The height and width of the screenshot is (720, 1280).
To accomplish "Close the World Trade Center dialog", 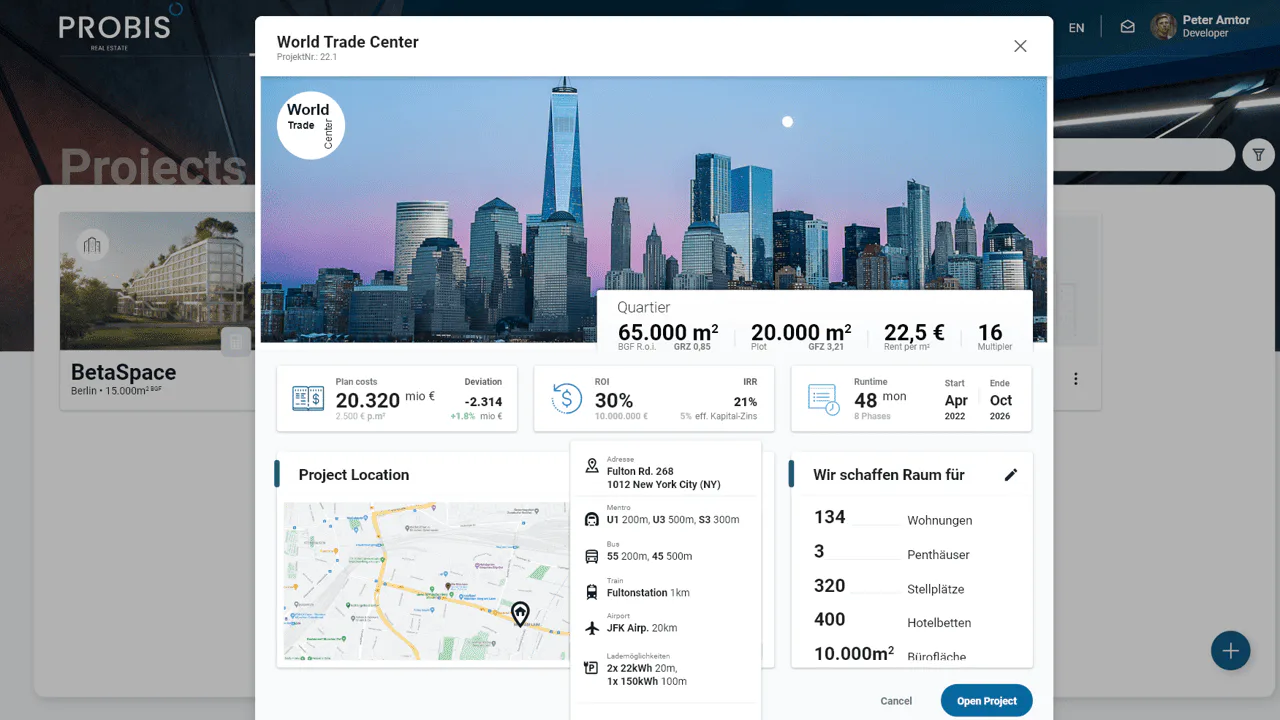I will pyautogui.click(x=1020, y=46).
